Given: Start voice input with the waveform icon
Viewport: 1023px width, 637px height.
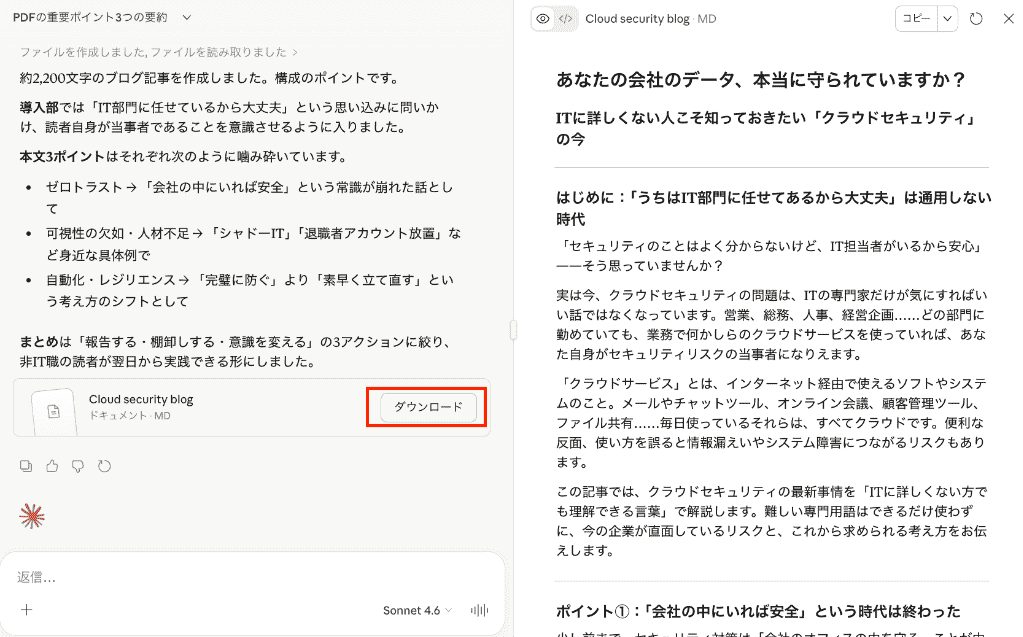Looking at the screenshot, I should point(480,610).
